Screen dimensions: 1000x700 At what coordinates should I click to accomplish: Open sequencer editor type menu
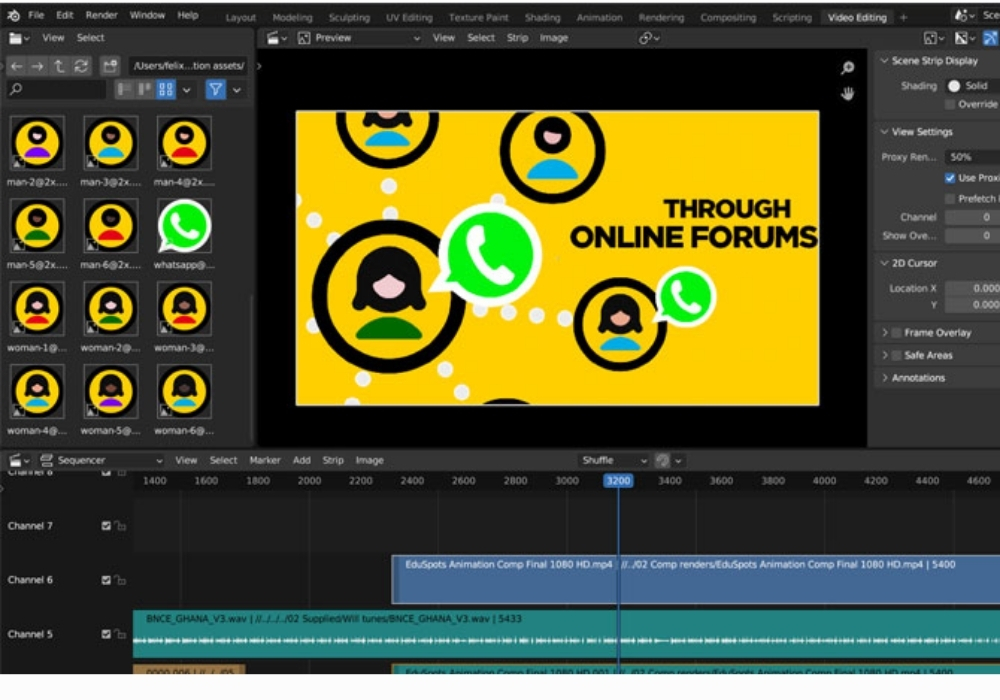click(18, 460)
